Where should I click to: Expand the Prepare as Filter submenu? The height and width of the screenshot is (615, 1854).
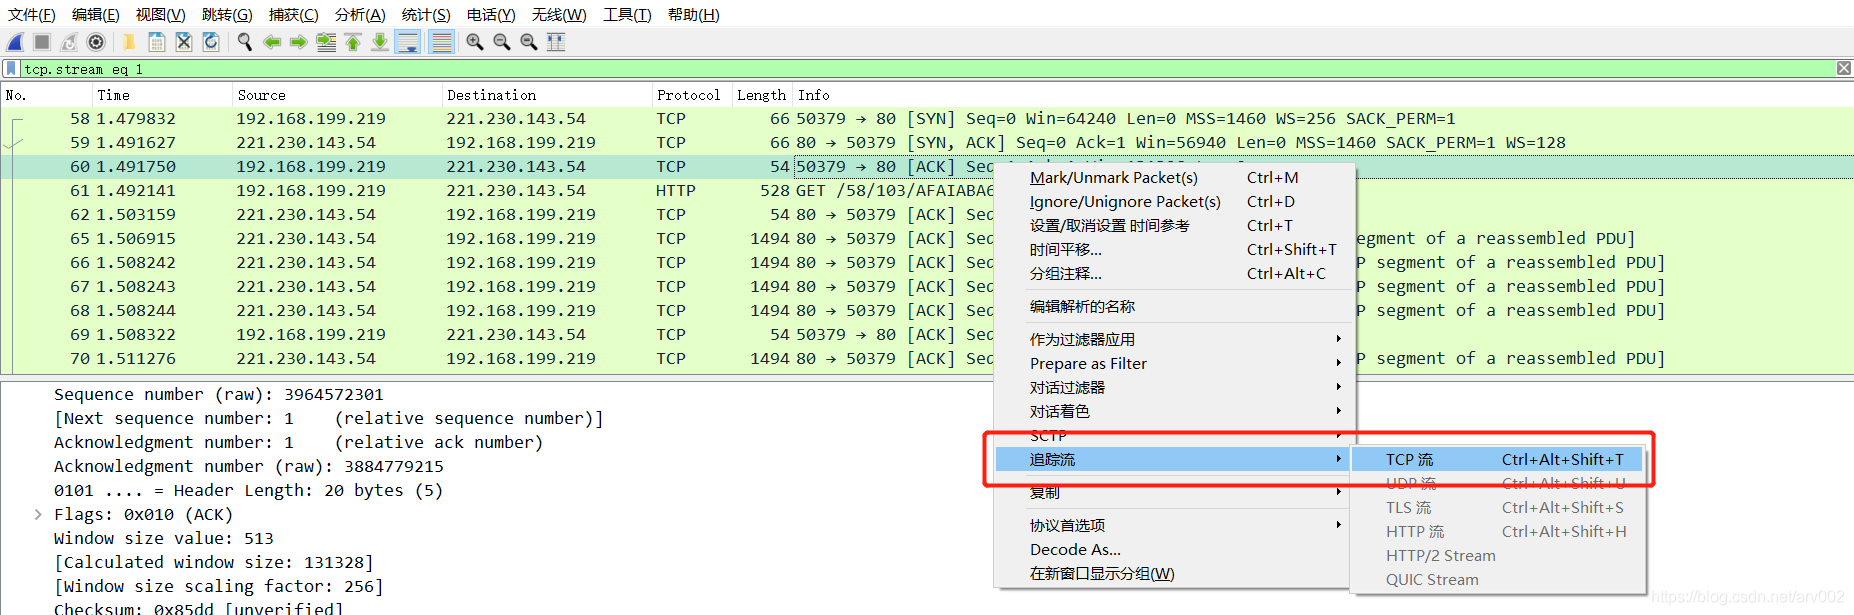(x=1175, y=363)
